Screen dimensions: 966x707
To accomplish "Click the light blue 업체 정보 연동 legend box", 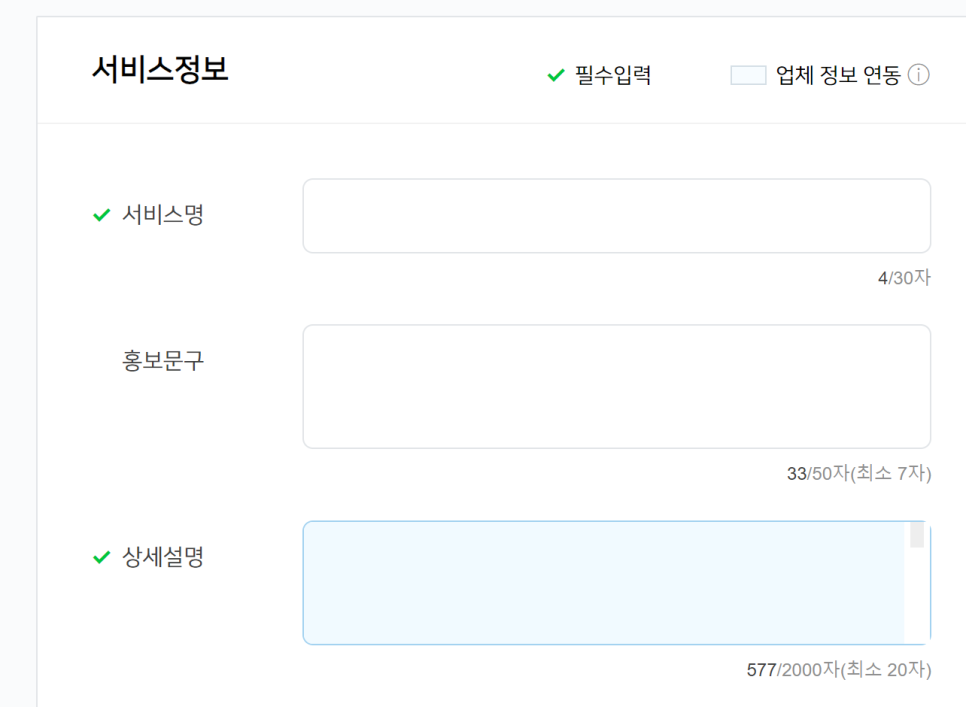I will point(748,75).
